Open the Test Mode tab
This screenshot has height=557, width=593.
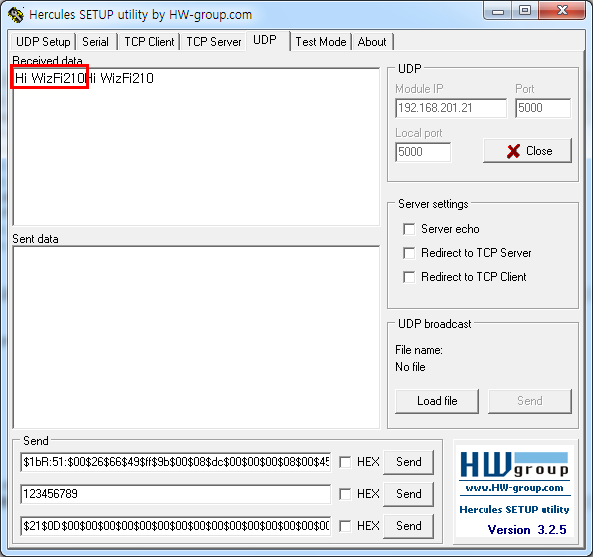click(321, 42)
